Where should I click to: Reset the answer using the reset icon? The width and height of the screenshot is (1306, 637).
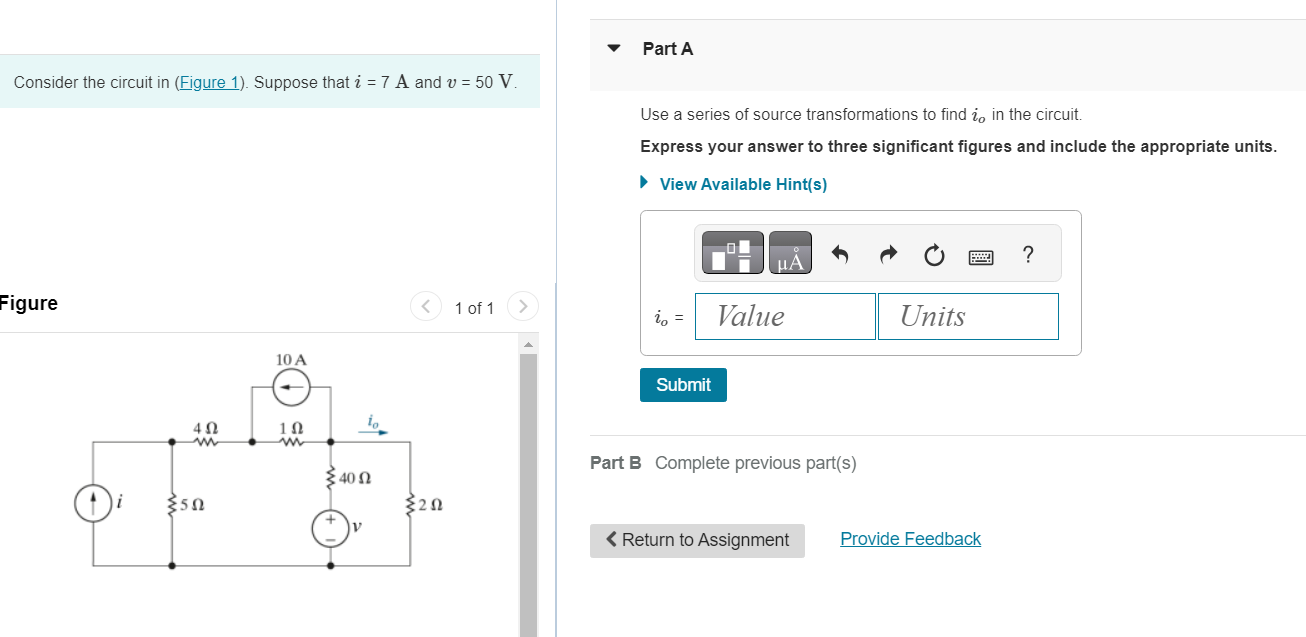click(933, 254)
